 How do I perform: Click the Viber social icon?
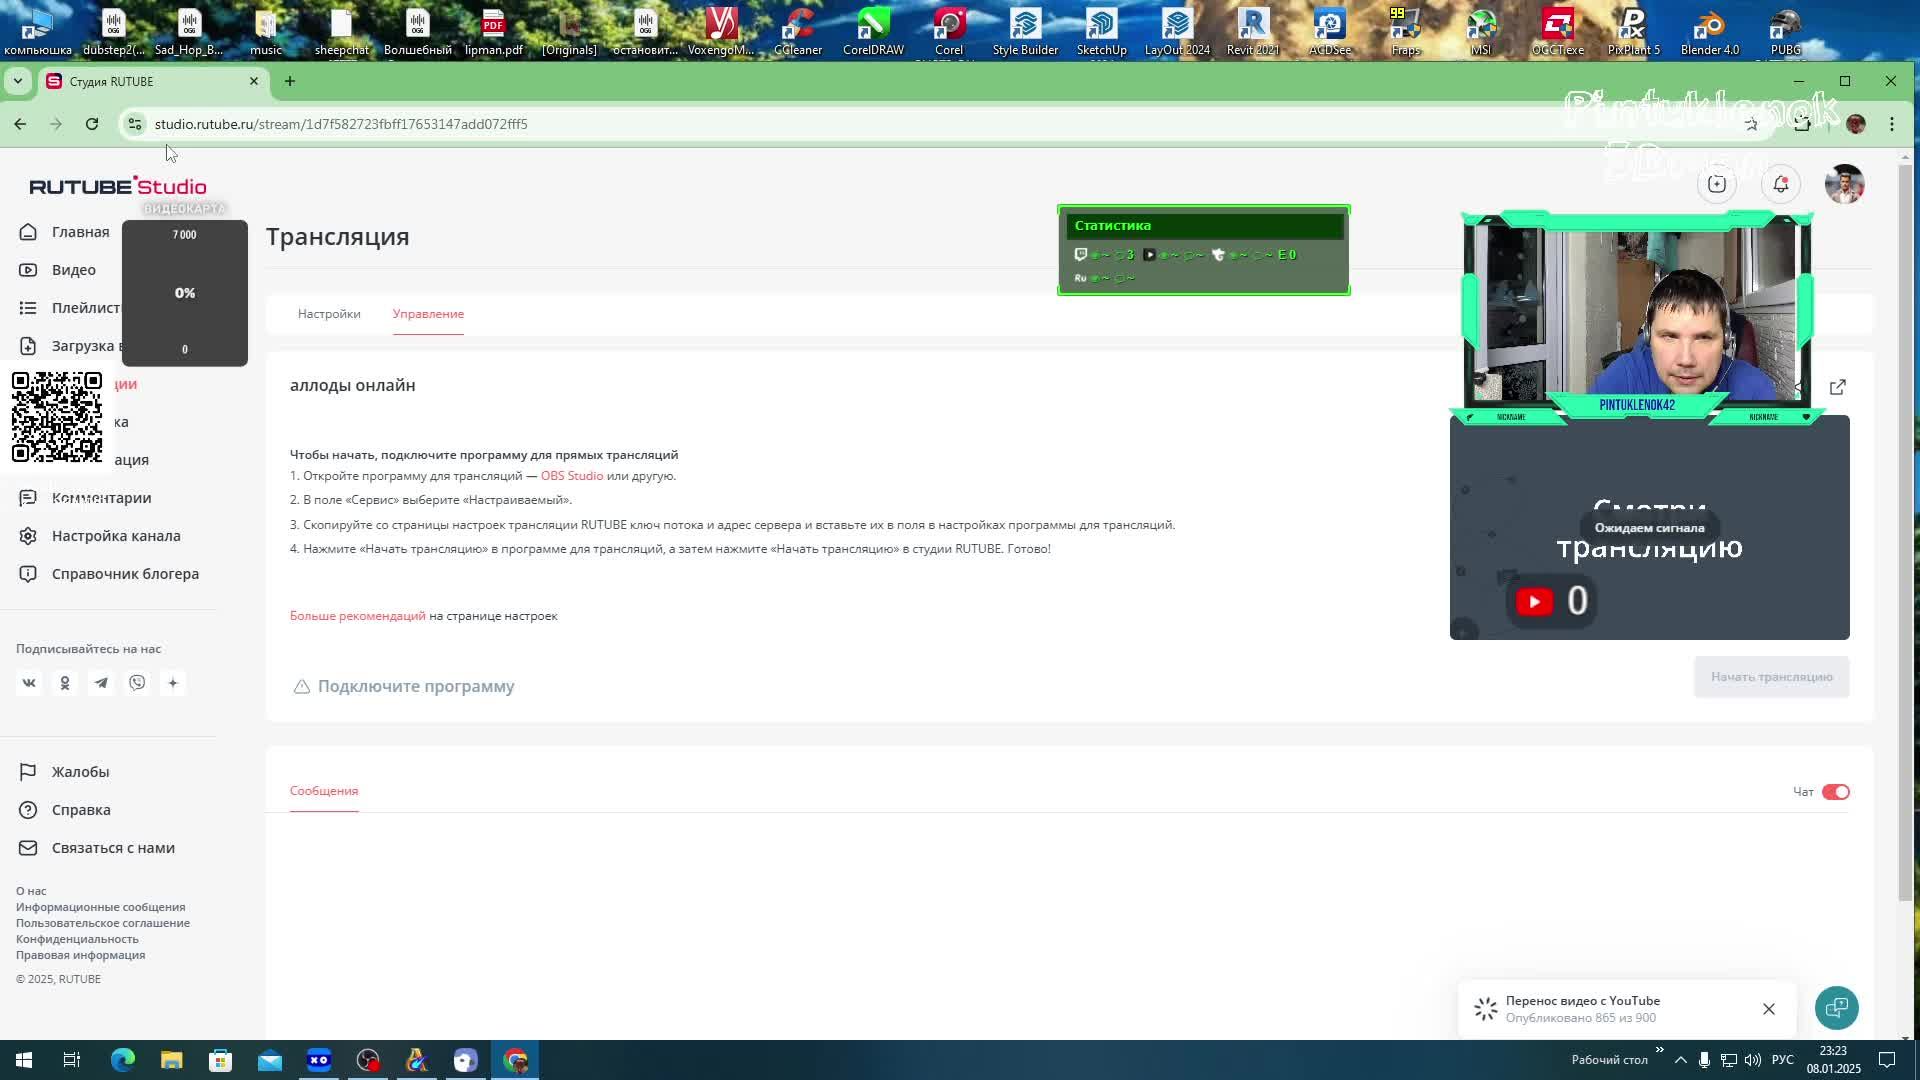coord(137,683)
